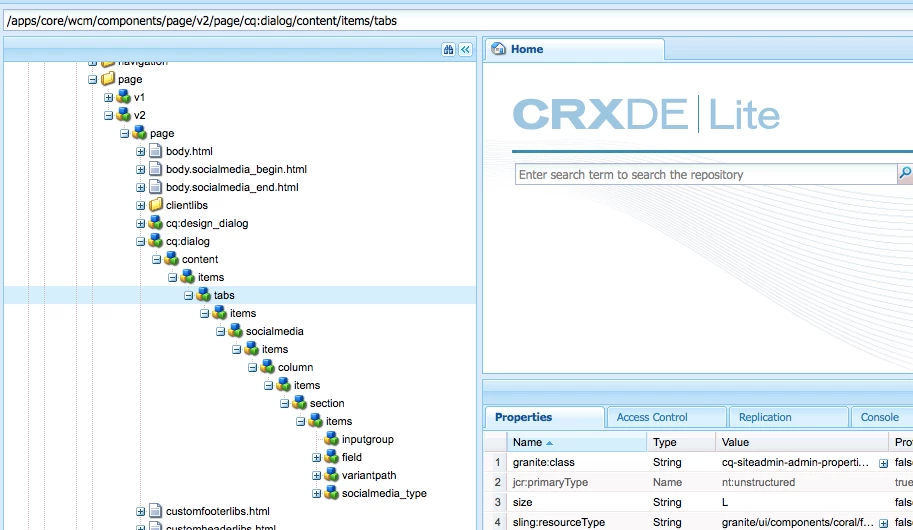This screenshot has width=913, height=530.
Task: Collapse the socialmedia node
Action: click(220, 331)
